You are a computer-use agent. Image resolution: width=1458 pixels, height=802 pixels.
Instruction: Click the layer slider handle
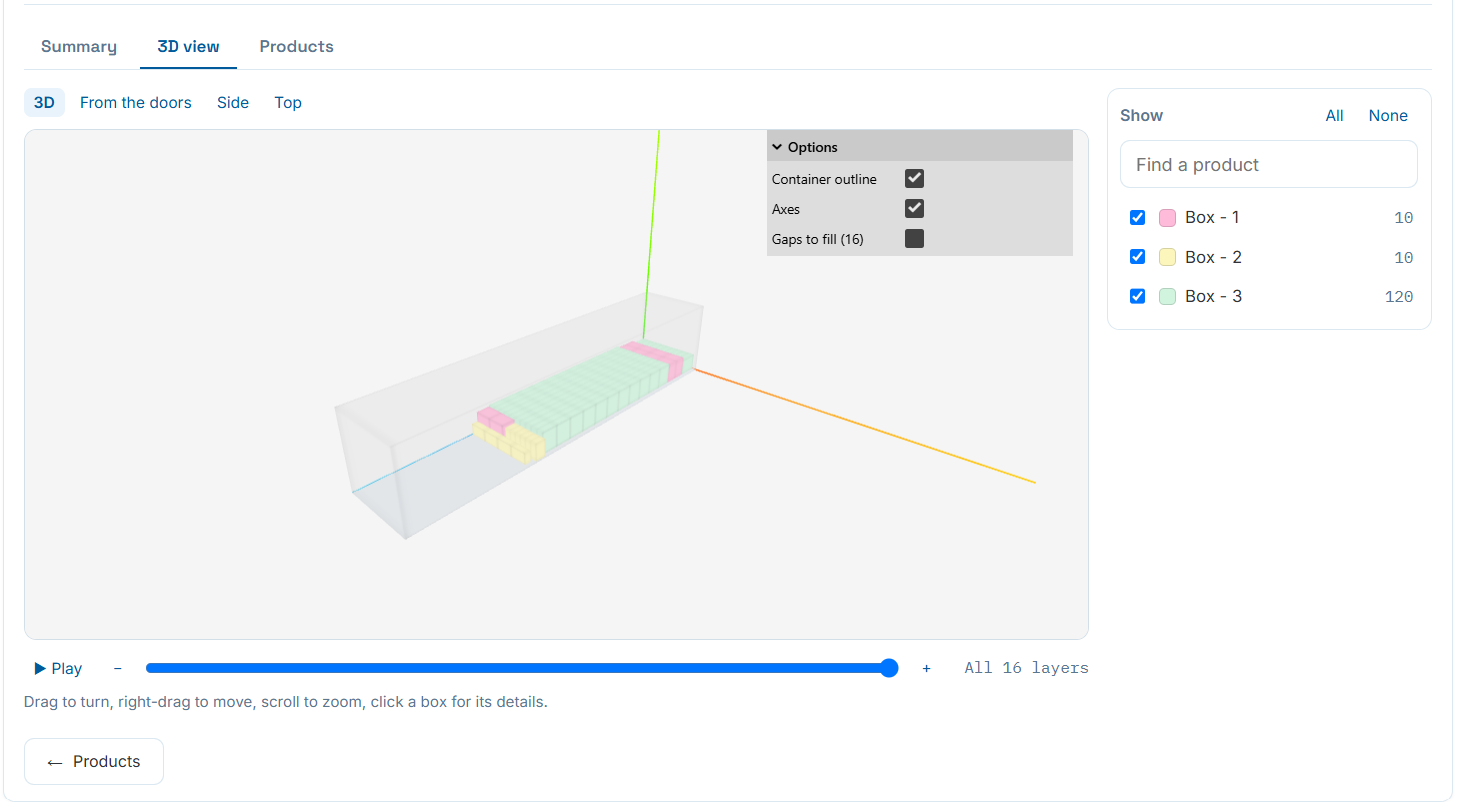click(x=889, y=668)
